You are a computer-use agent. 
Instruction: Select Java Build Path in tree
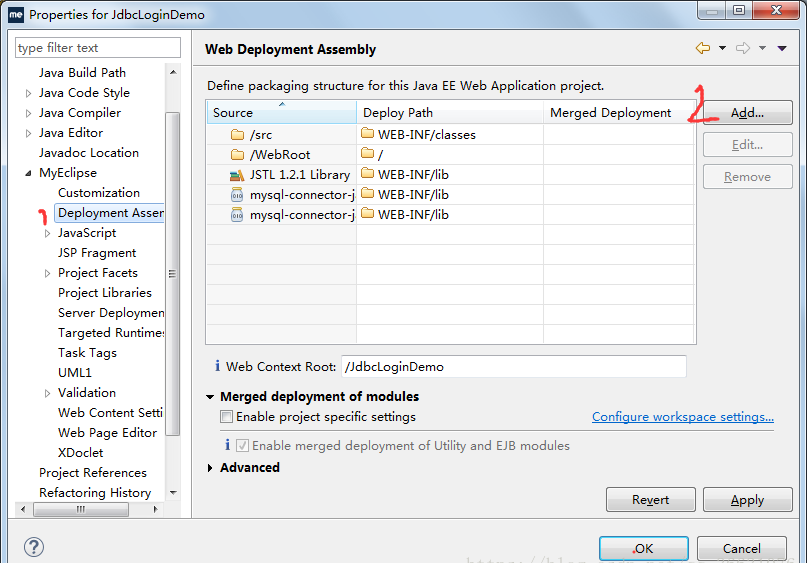click(82, 73)
